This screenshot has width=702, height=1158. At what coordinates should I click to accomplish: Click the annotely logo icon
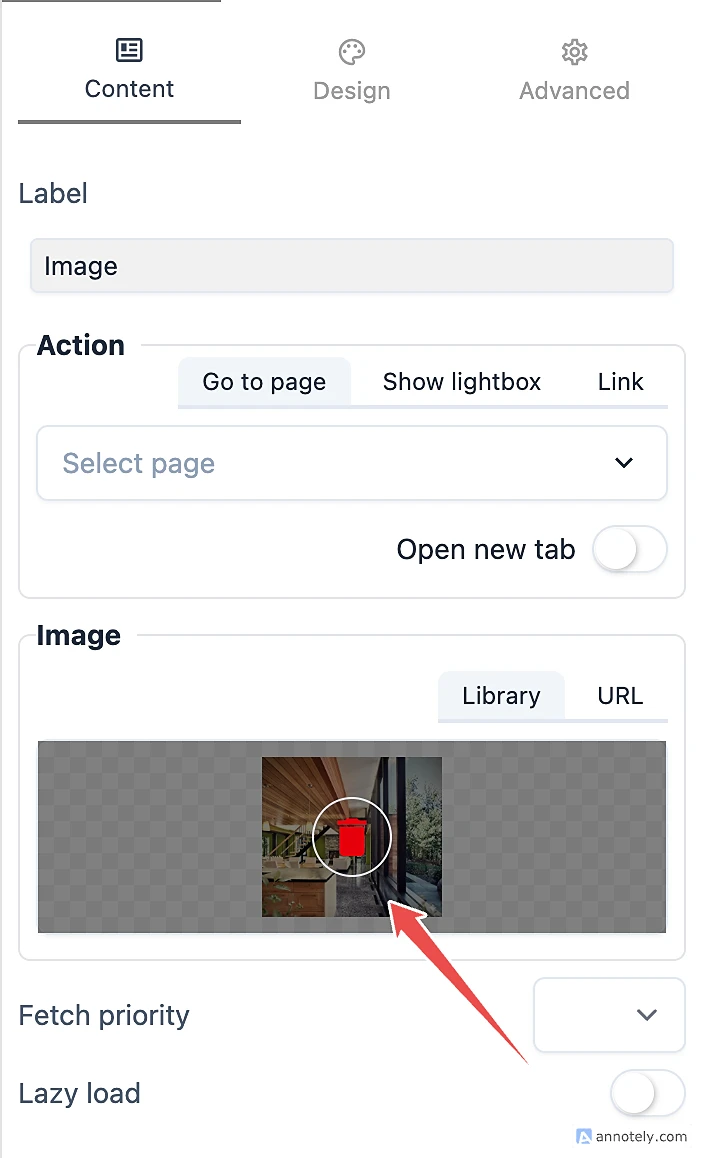(x=584, y=1136)
